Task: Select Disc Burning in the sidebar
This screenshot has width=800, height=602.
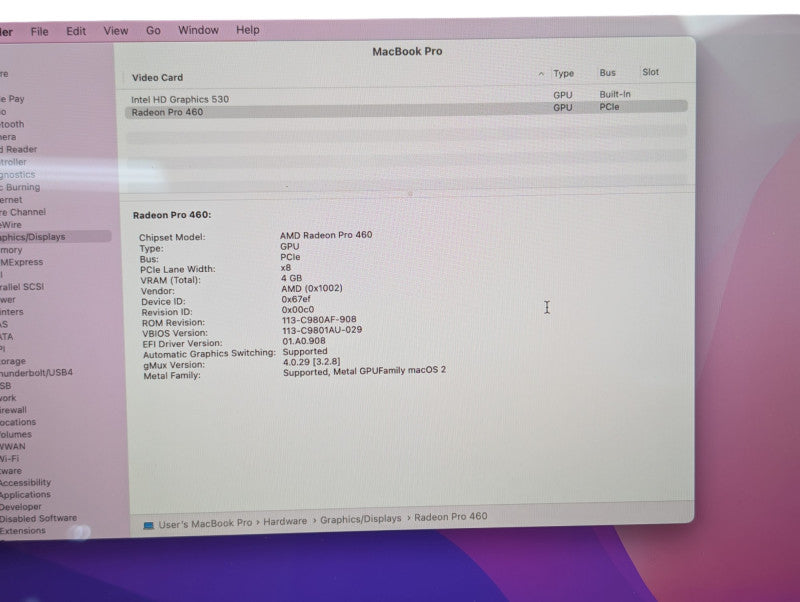Action: 20,187
